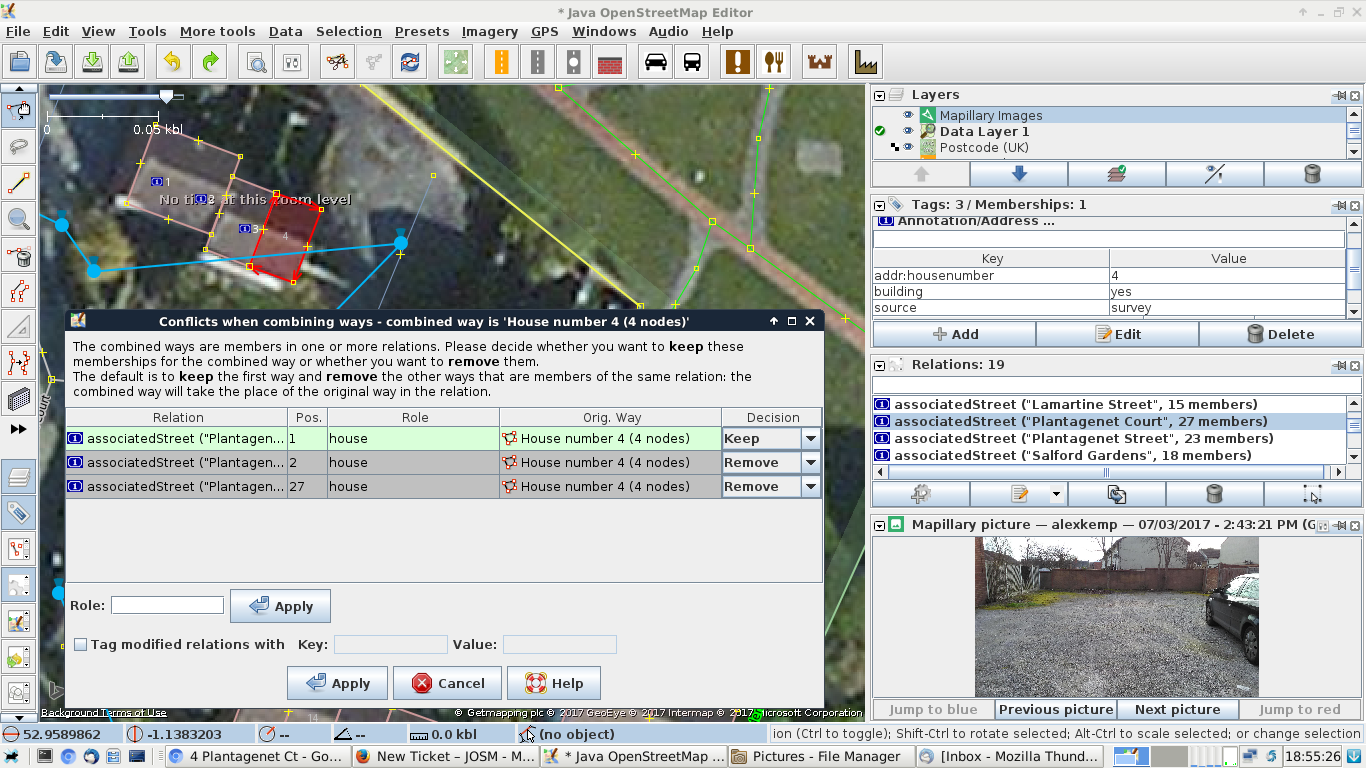This screenshot has width=1366, height=768.
Task: Collapse the Layers panel
Action: [880, 96]
